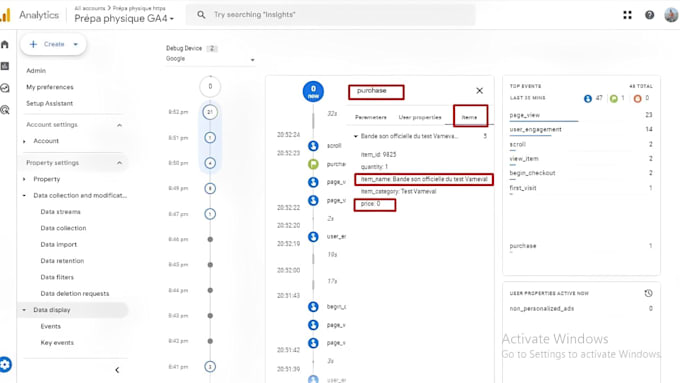Open the Advertising icon in left rail
Screen dimensions: 680x383
pyautogui.click(x=5, y=110)
